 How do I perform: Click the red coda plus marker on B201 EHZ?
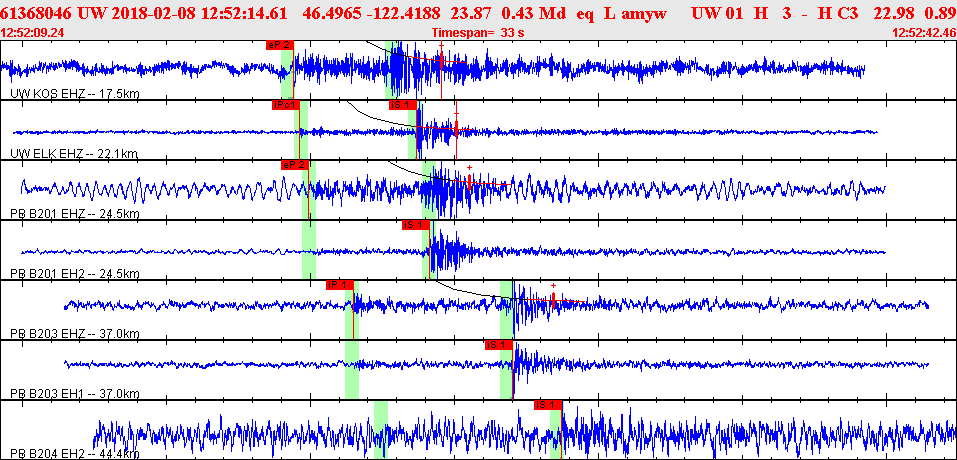[x=469, y=168]
